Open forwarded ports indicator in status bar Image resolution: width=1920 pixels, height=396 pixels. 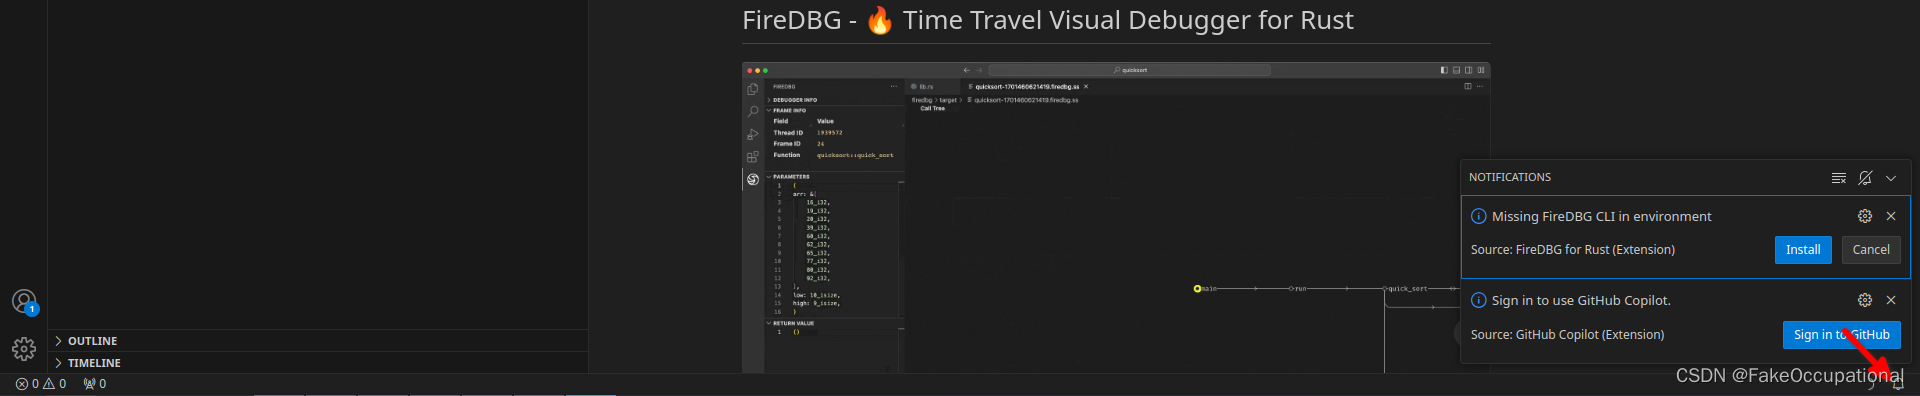[x=95, y=384]
